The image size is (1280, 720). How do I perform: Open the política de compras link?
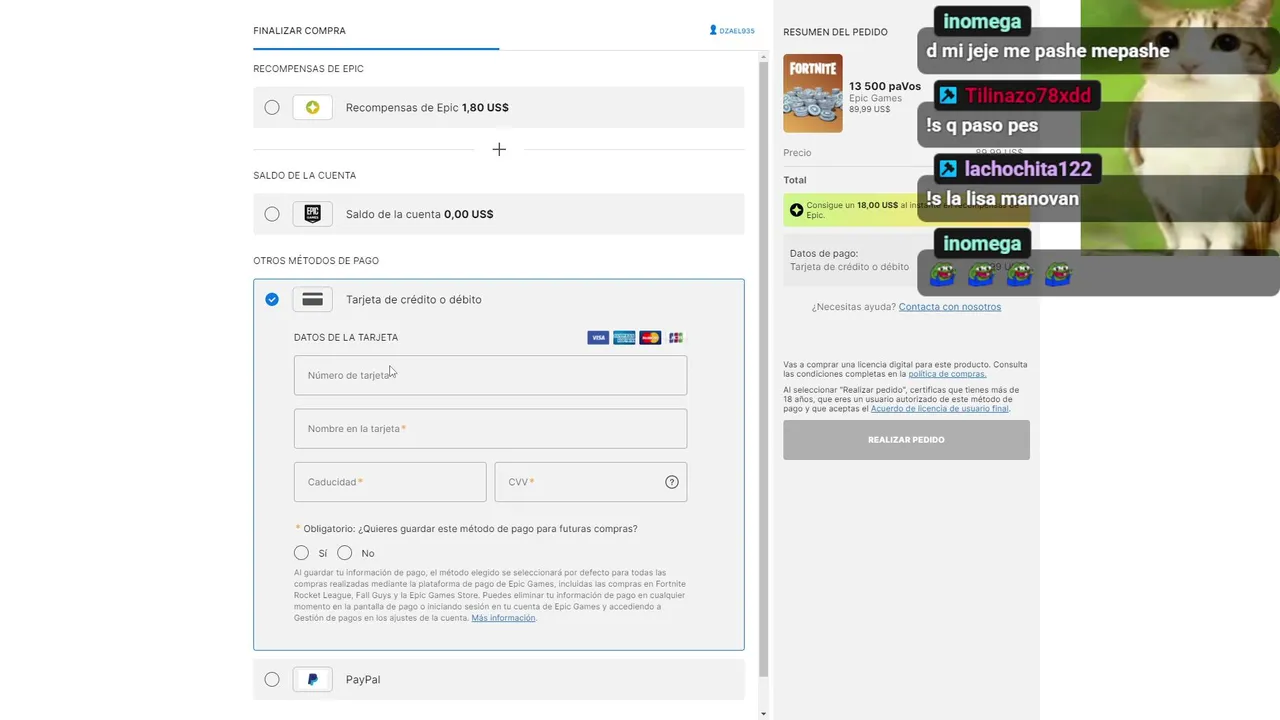tap(947, 374)
